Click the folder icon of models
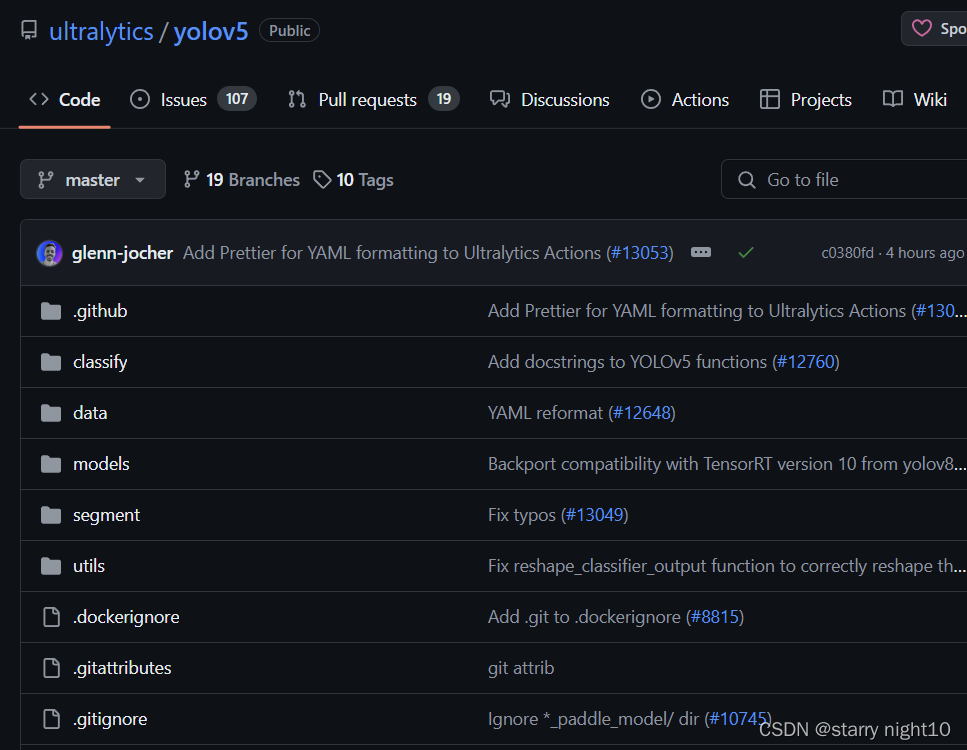Viewport: 967px width, 750px height. [x=51, y=464]
